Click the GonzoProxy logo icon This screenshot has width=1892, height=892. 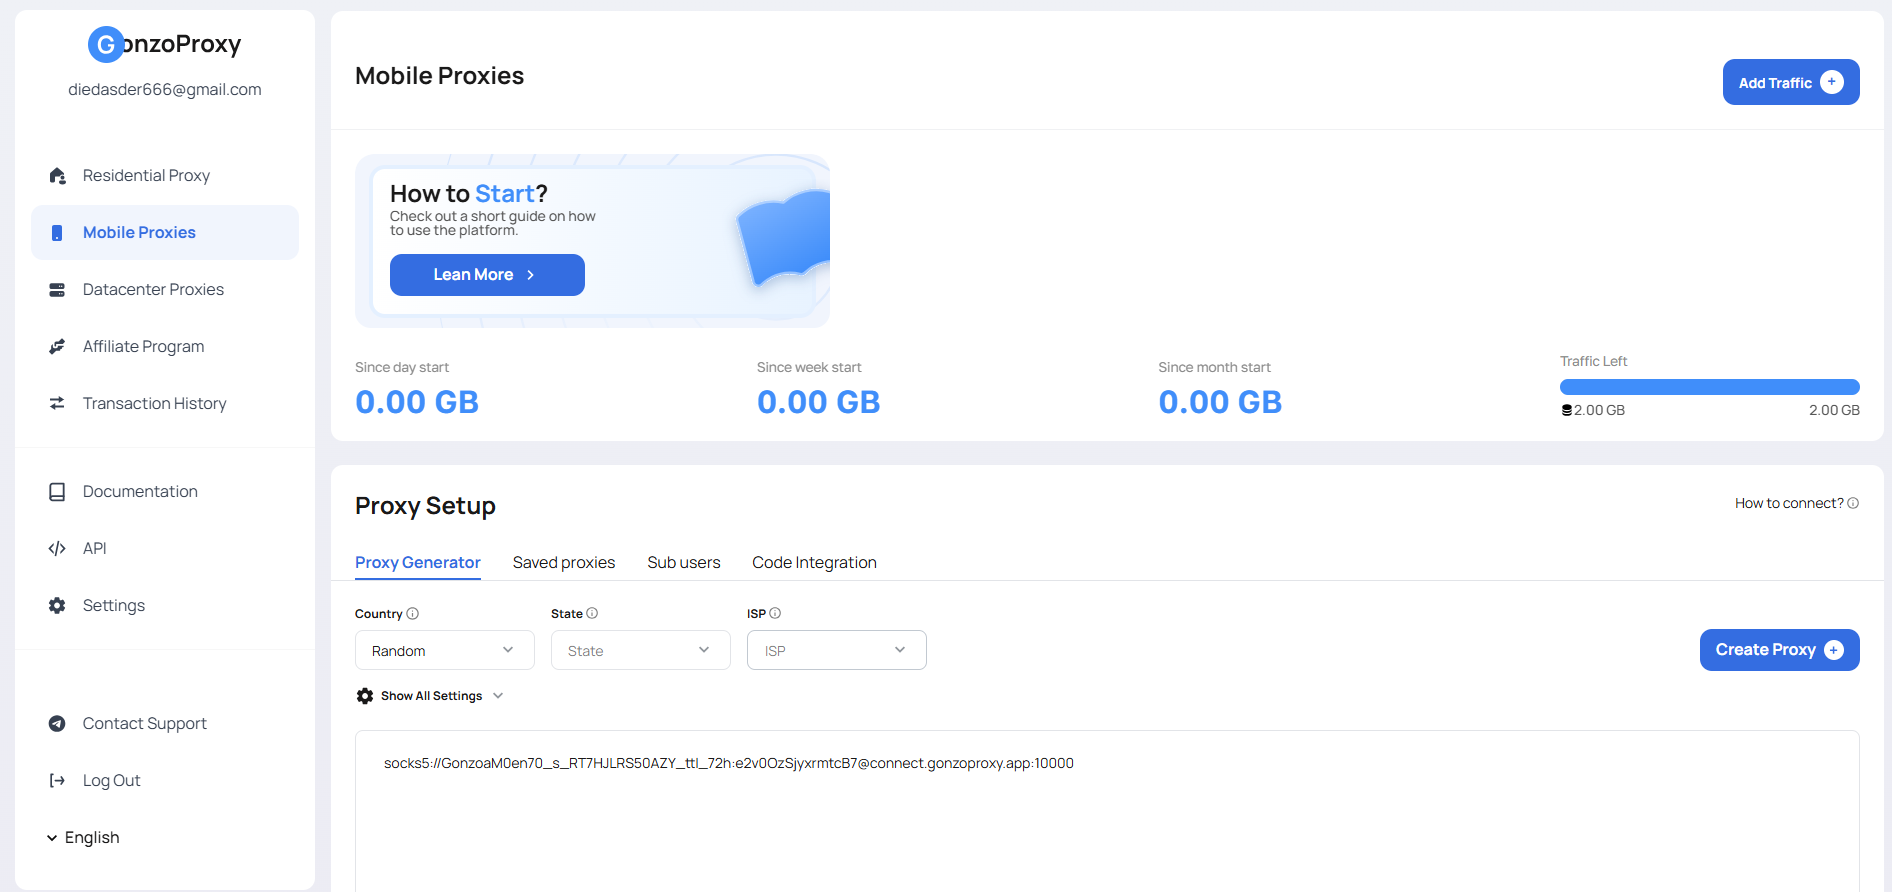tap(106, 44)
